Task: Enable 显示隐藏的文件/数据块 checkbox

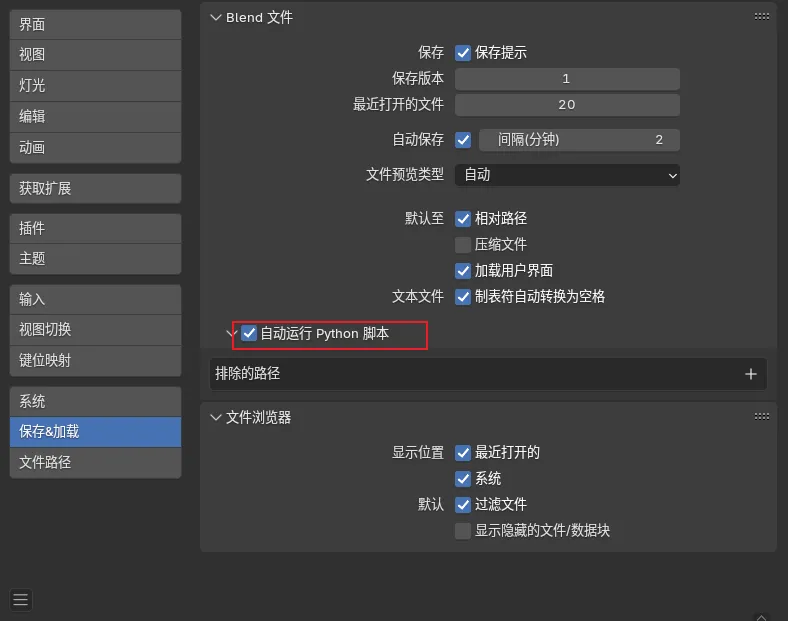Action: [463, 531]
